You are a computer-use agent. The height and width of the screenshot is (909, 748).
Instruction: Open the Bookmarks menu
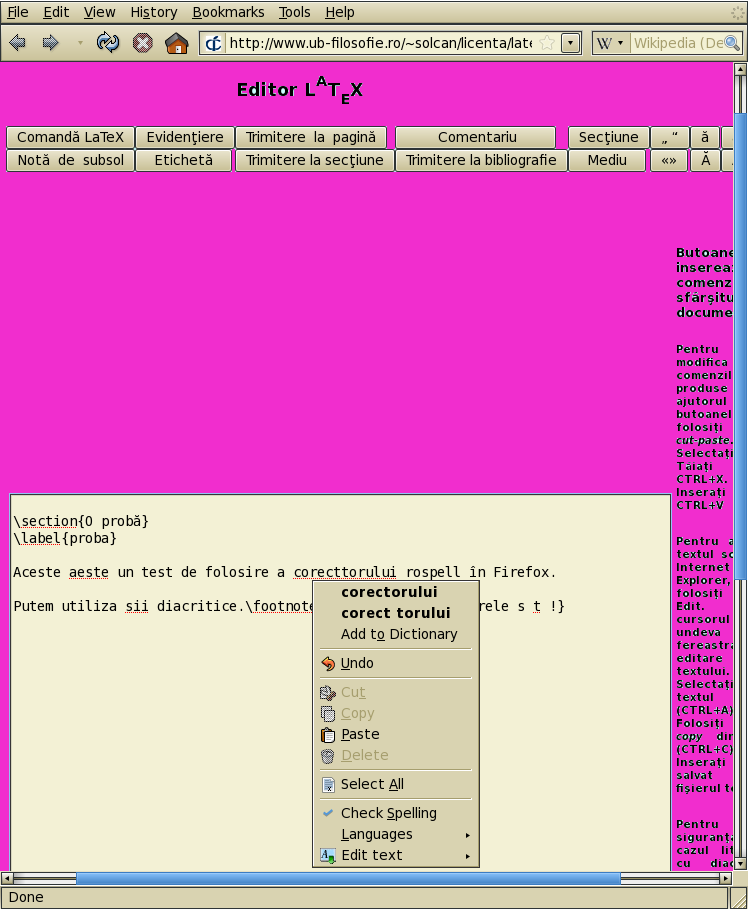228,12
